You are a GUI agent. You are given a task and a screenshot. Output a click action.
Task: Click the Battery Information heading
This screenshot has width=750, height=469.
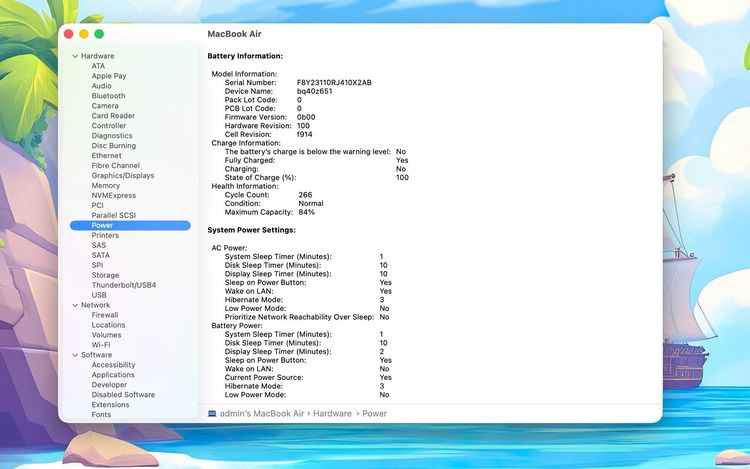pos(245,56)
